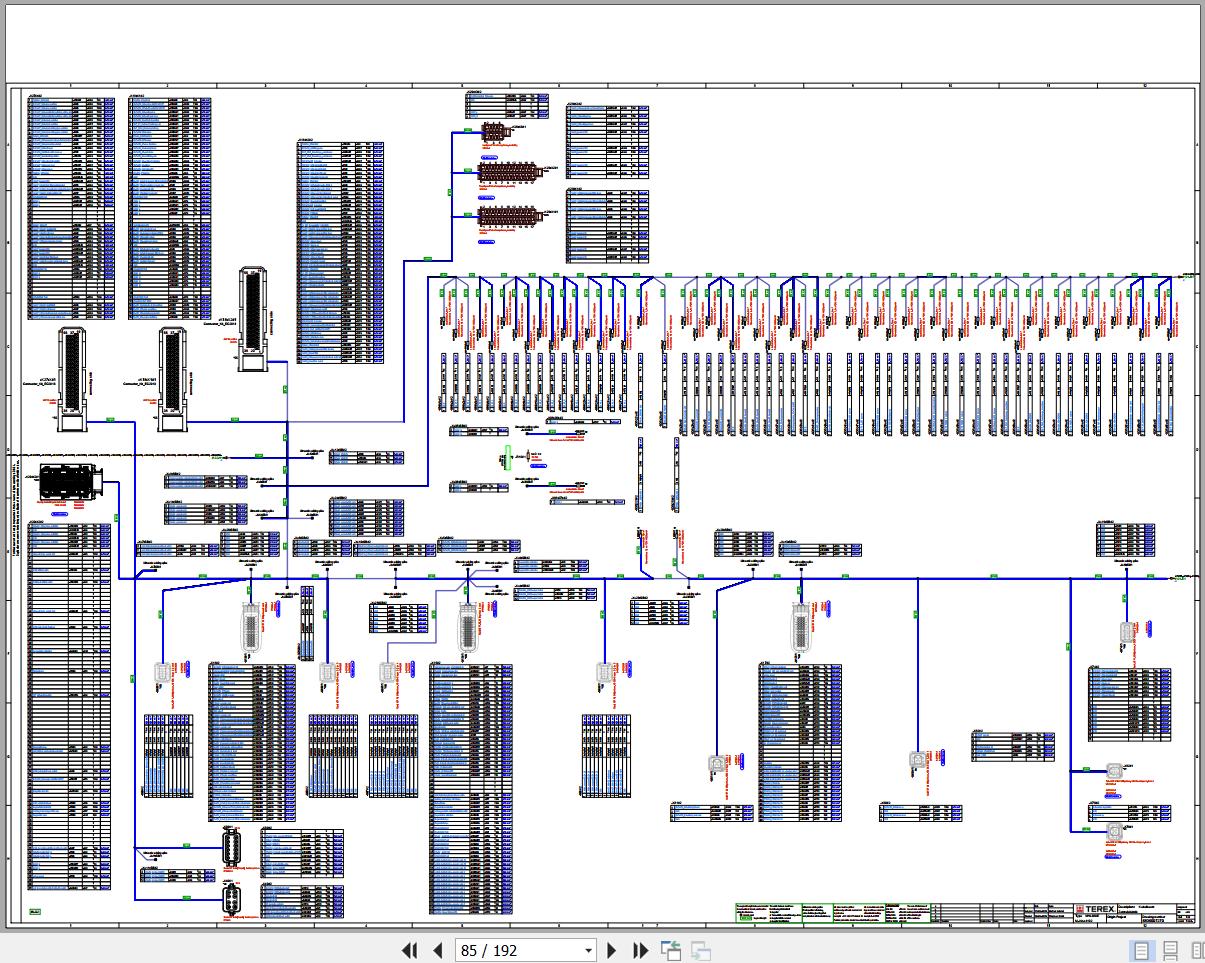Click the tall ECU connector near center-top
Viewport: 1205px width, 963px height.
(255, 319)
